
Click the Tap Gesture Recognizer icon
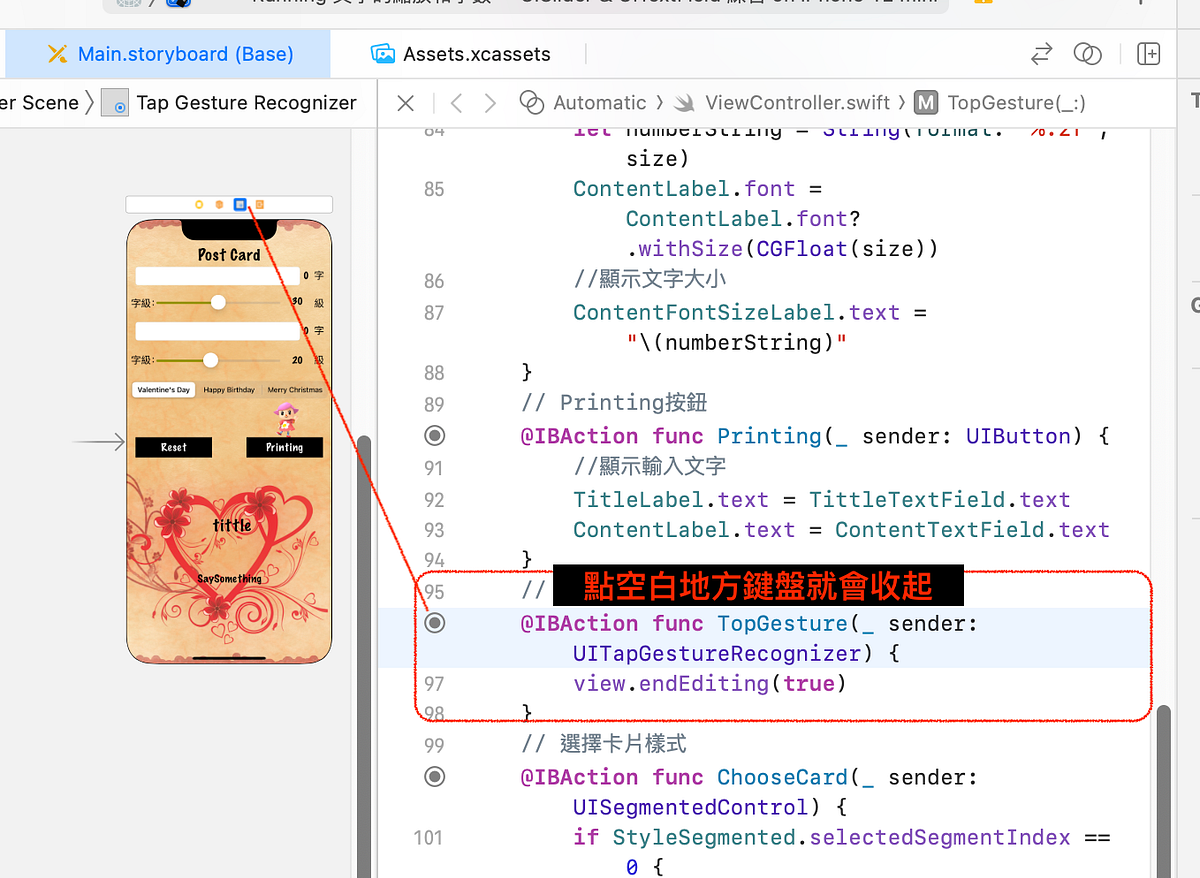(114, 102)
